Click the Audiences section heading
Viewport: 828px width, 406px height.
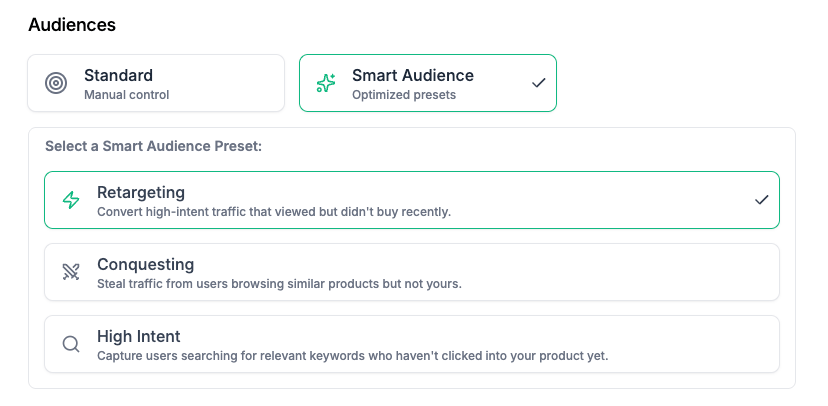click(72, 24)
